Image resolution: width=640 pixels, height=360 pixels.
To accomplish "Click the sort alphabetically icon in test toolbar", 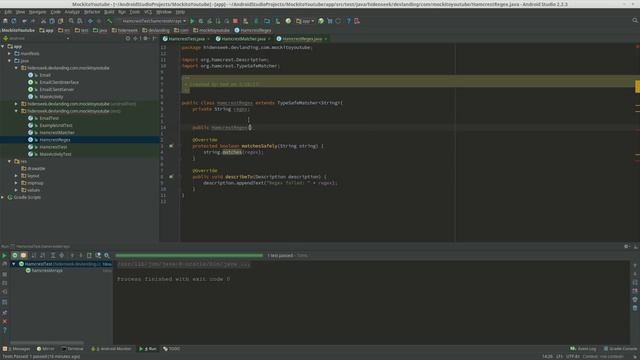I will (x=34, y=256).
